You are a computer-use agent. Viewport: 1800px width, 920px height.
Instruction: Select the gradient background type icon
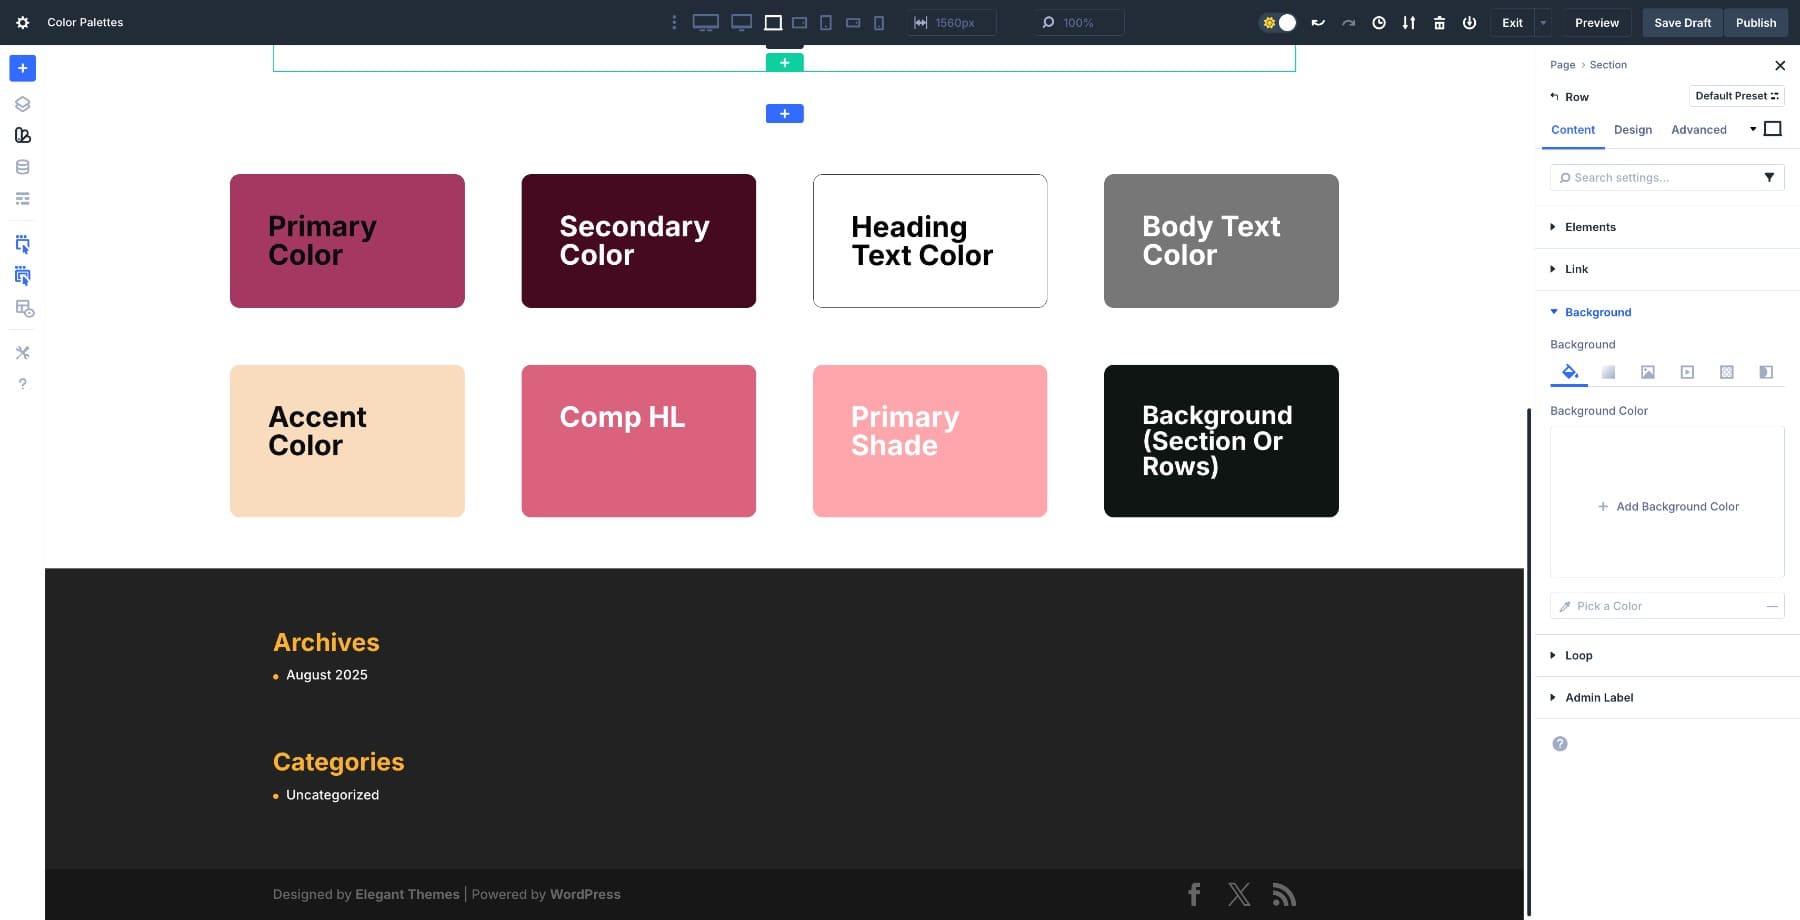tap(1608, 372)
